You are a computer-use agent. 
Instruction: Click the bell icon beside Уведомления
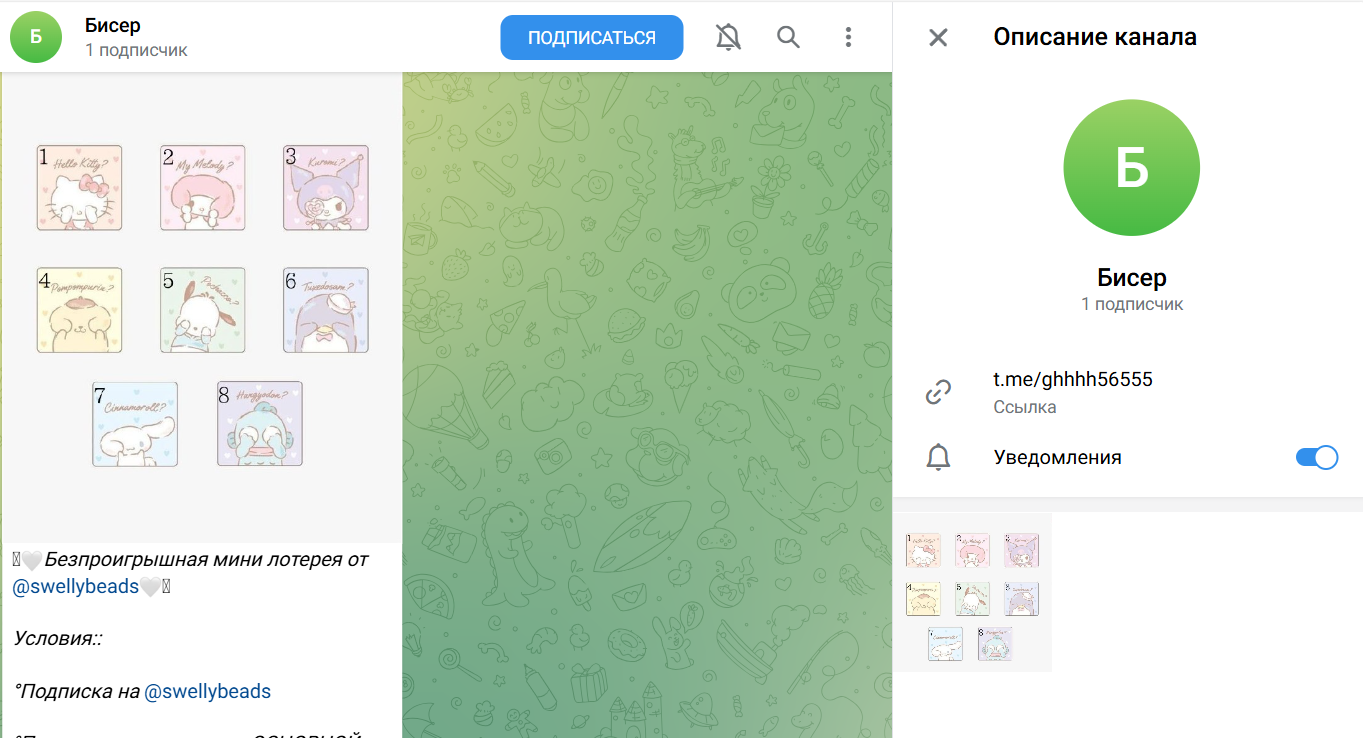pyautogui.click(x=938, y=458)
